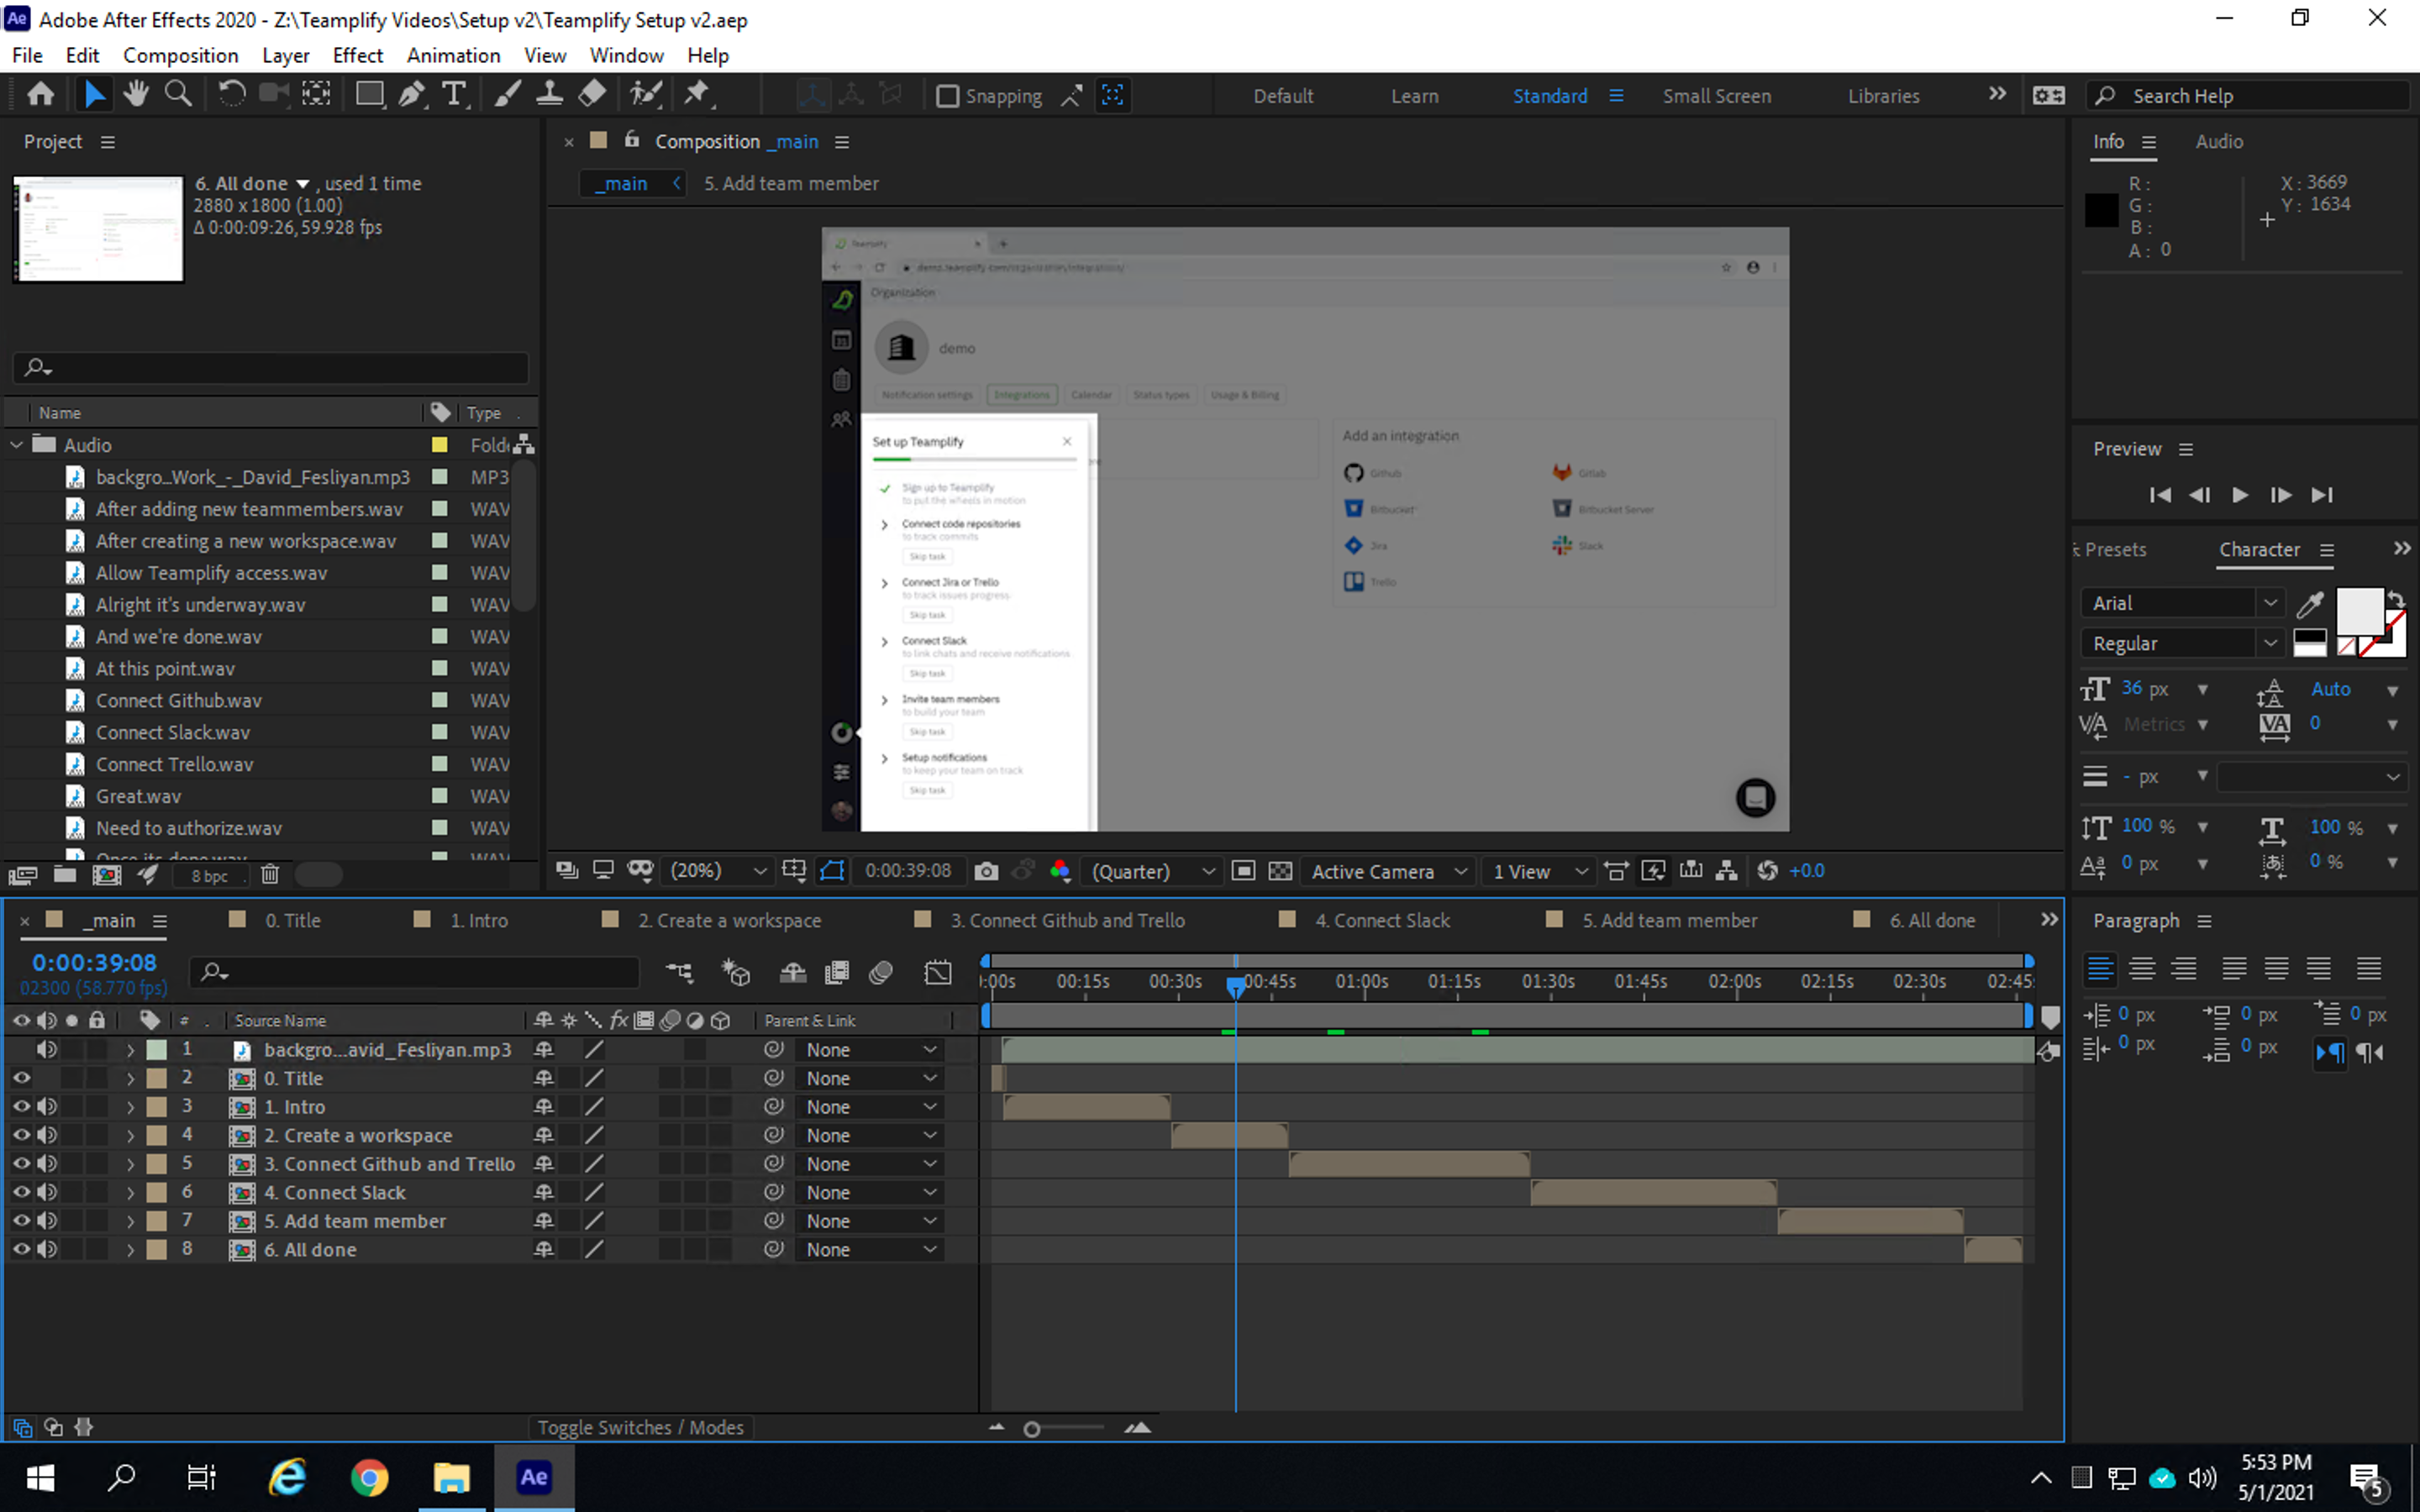Click the trash icon in Project panel
2420x1512 pixels.
point(269,875)
